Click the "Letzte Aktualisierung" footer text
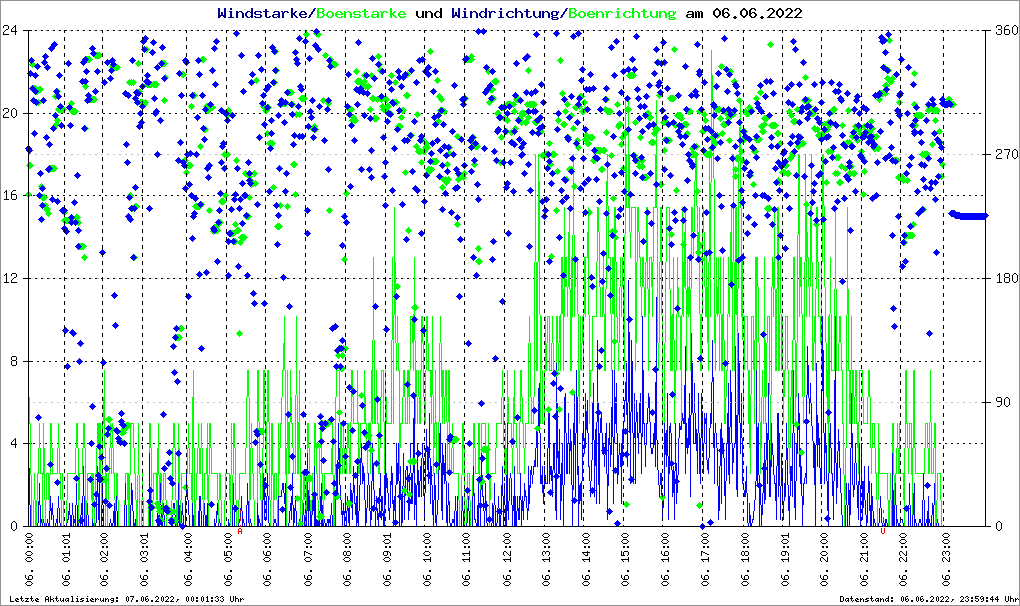 (126, 599)
